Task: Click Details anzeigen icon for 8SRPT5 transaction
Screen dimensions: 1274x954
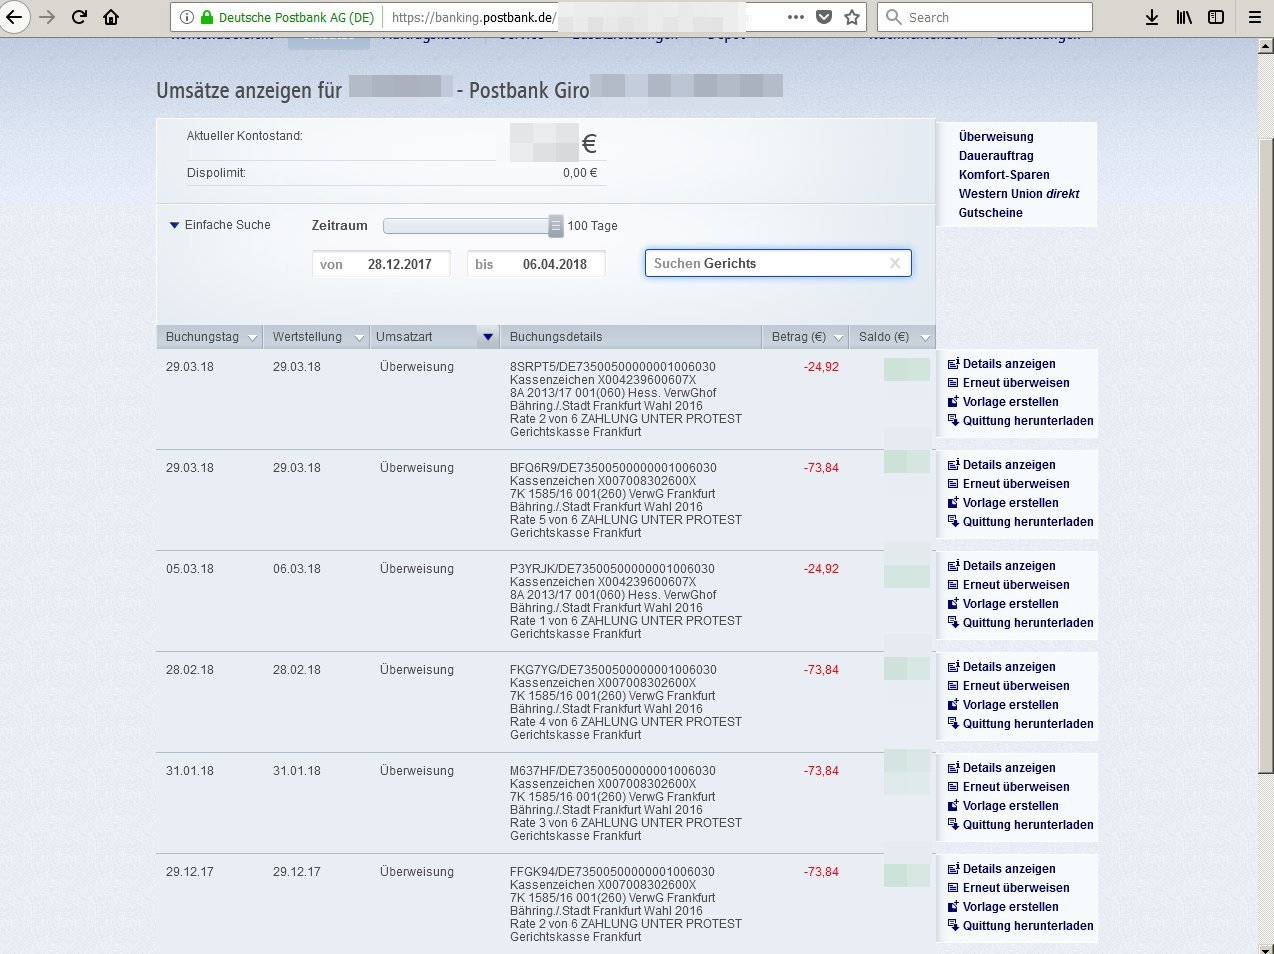Action: (953, 364)
